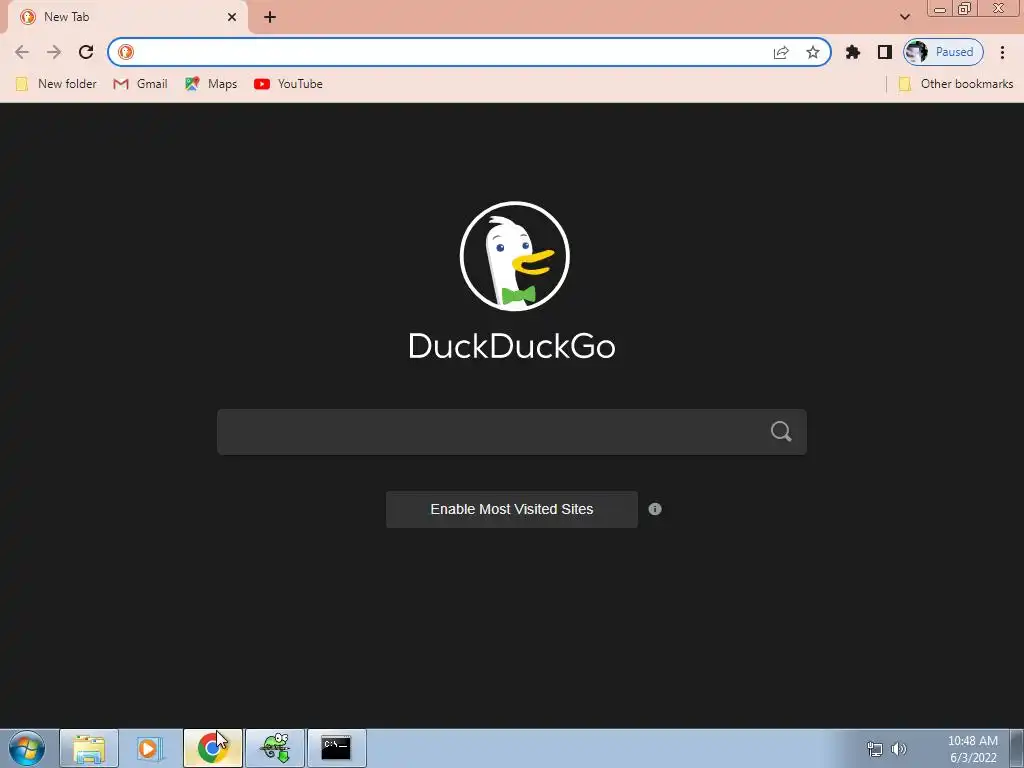Open the Extensions puzzle icon

(x=853, y=52)
